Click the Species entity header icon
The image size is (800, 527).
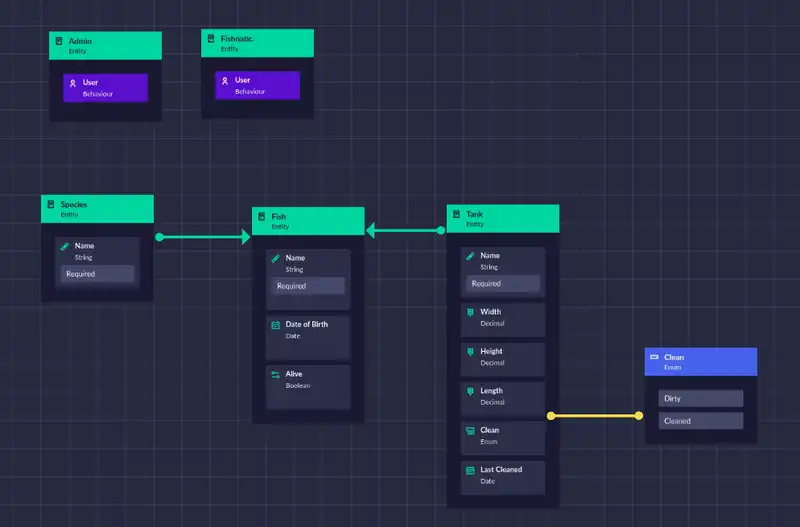[x=50, y=205]
